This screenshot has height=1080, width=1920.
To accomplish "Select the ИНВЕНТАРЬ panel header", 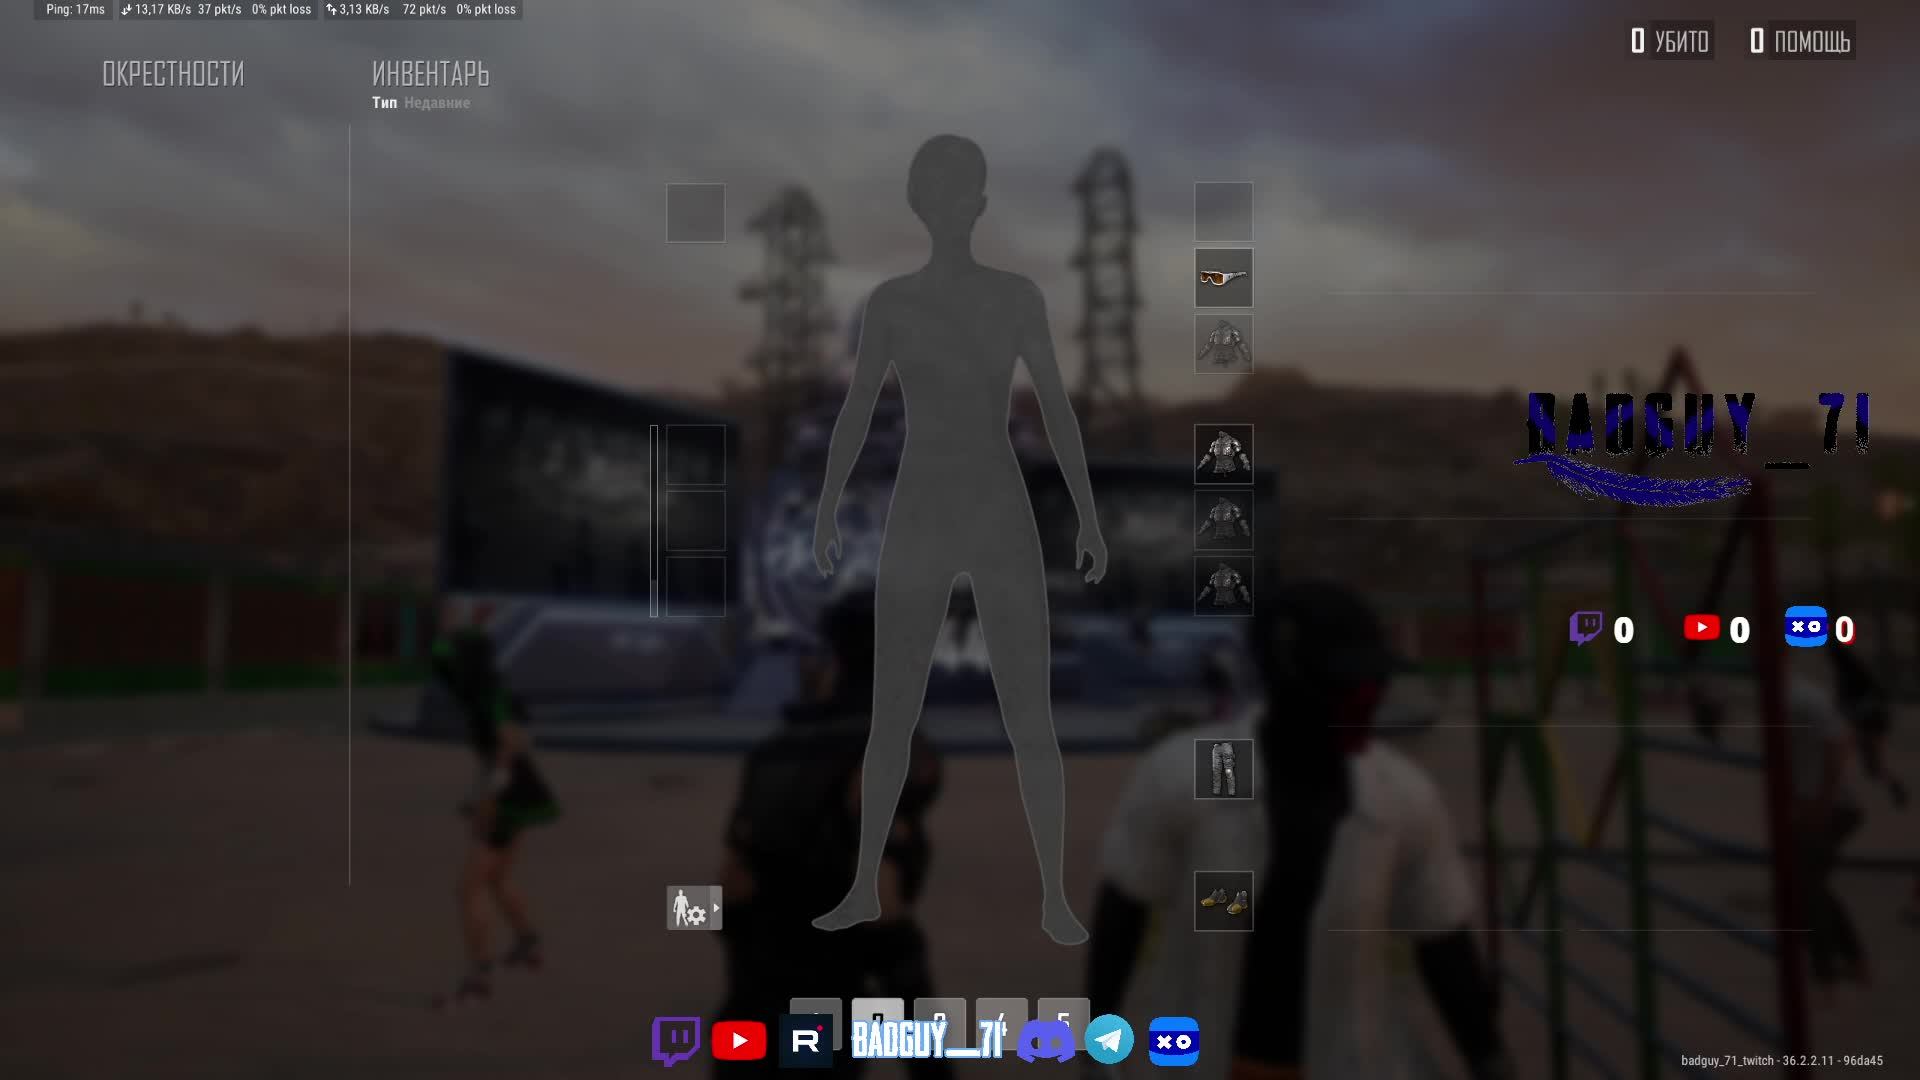I will pos(430,74).
